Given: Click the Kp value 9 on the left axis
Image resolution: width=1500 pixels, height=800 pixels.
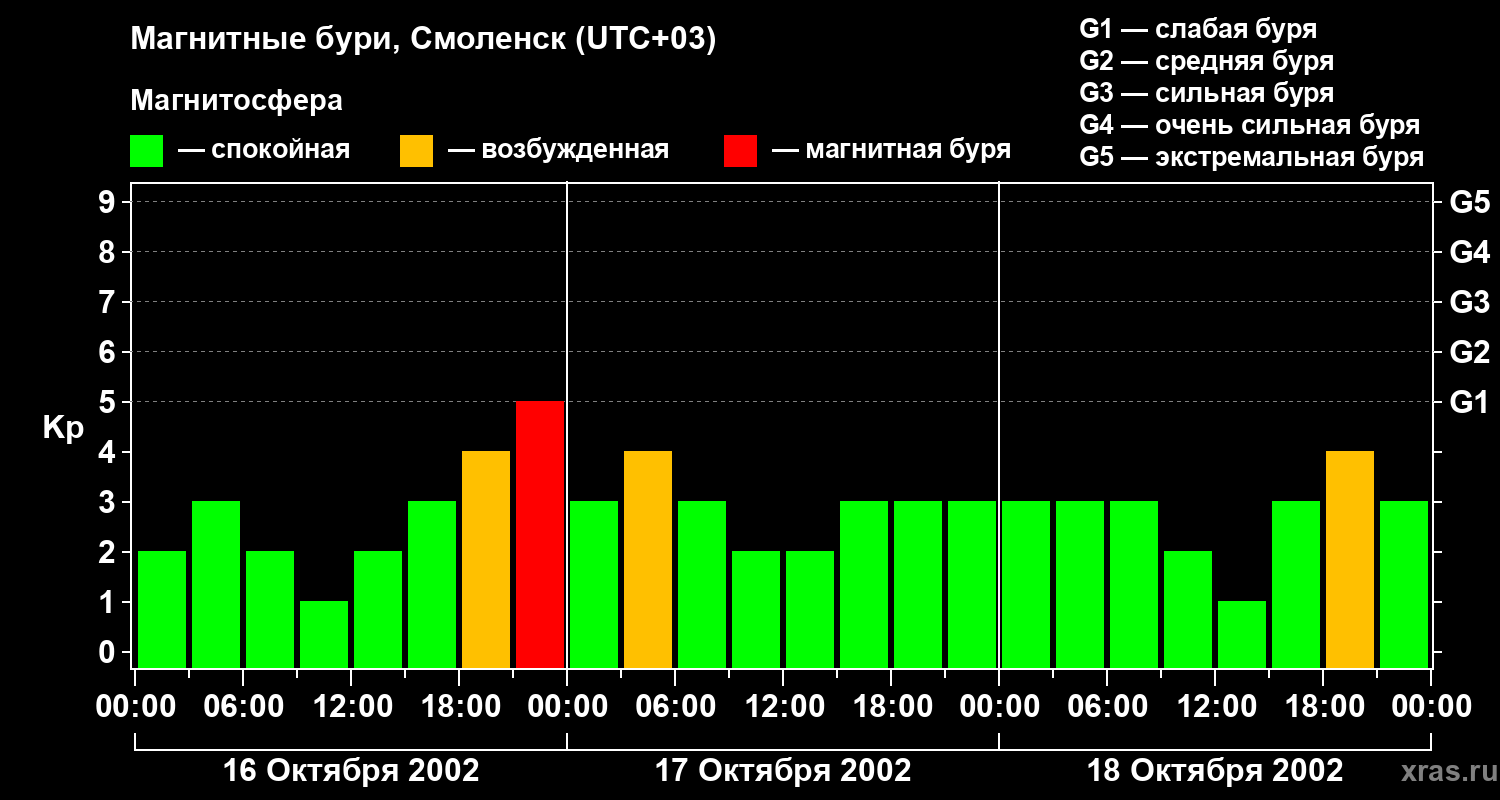Looking at the screenshot, I should click(x=108, y=203).
